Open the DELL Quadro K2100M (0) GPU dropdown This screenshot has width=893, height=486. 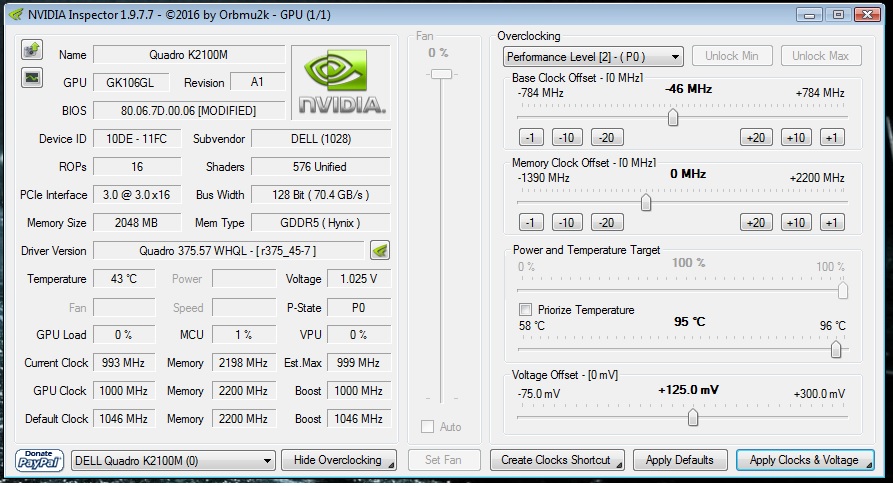tap(173, 460)
